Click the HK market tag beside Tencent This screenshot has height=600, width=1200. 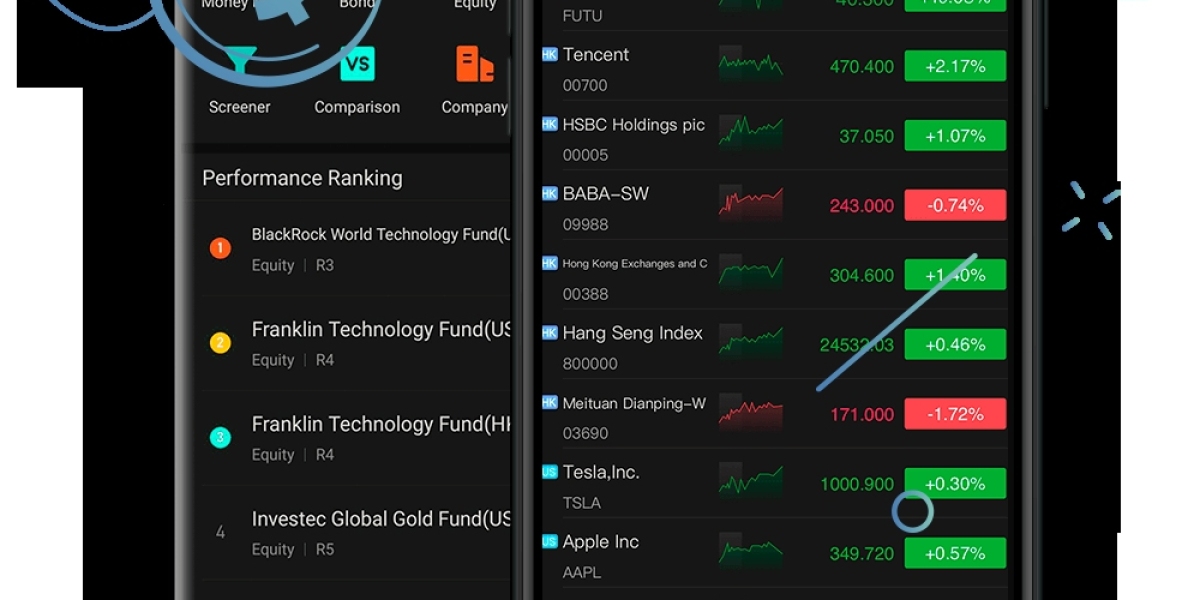coord(549,54)
